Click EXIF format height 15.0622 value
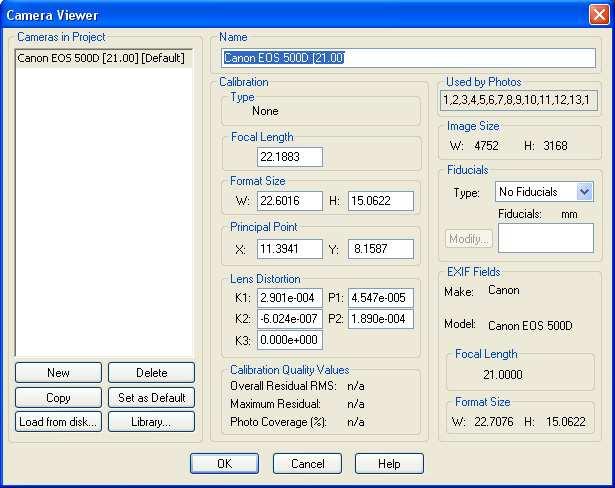 click(566, 422)
